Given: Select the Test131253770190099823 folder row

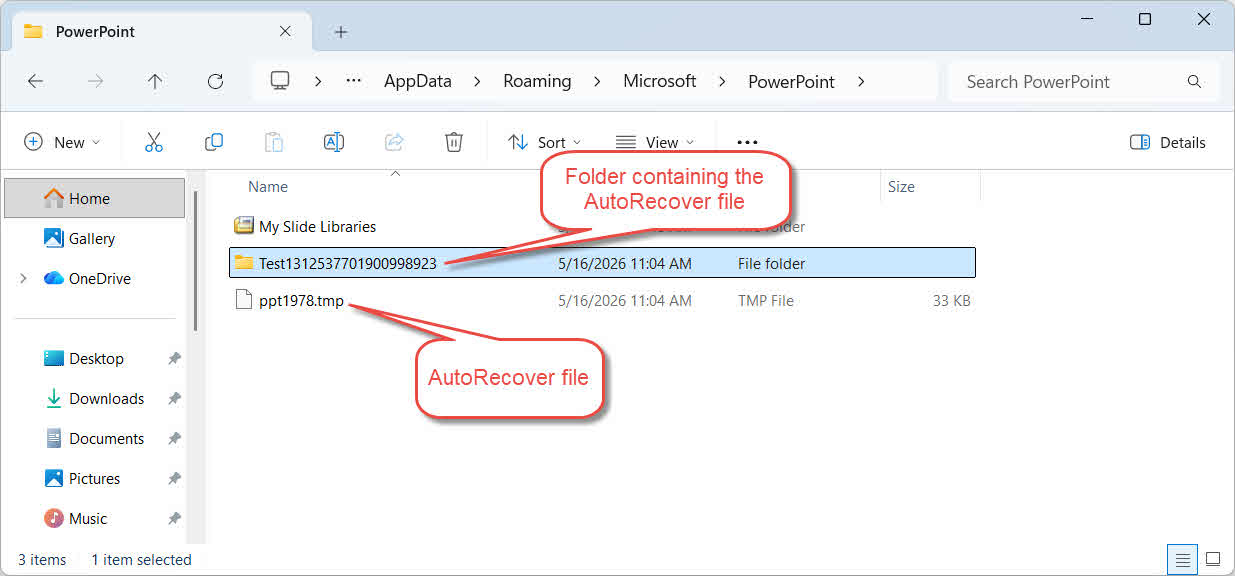Looking at the screenshot, I should 602,263.
